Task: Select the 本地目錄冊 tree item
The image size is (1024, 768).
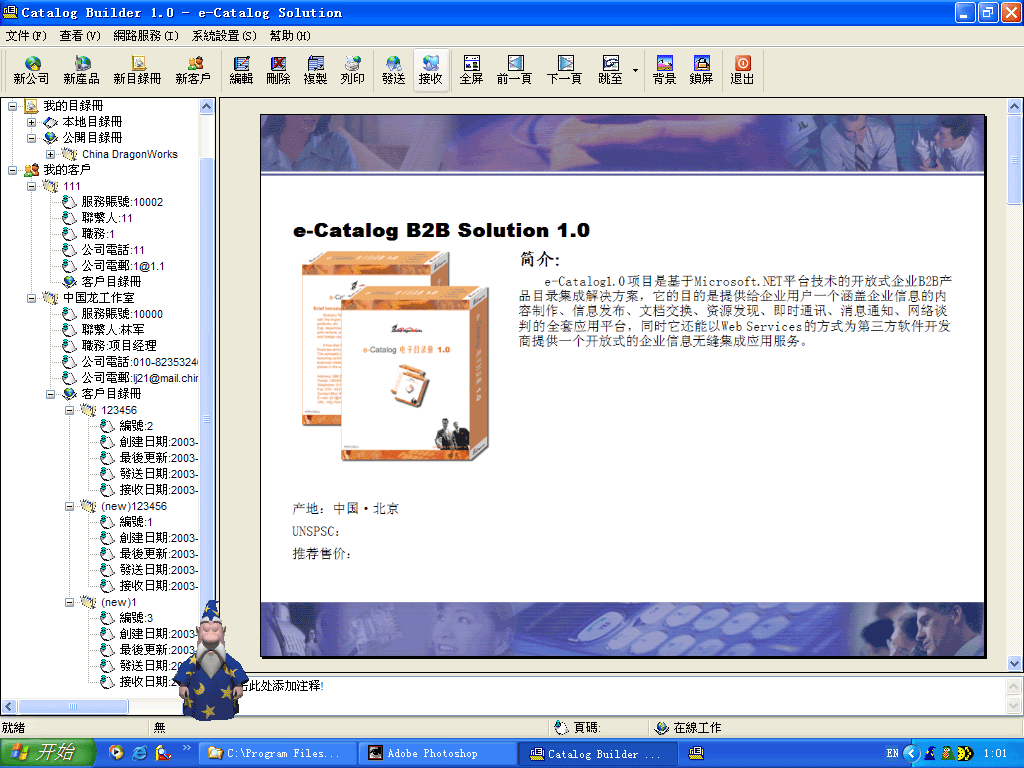Action: pos(92,122)
